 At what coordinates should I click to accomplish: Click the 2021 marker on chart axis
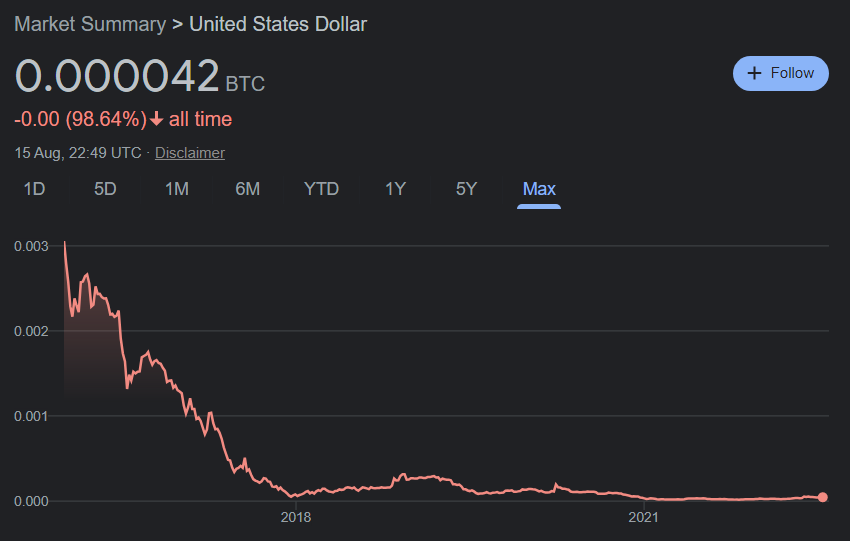(x=643, y=518)
